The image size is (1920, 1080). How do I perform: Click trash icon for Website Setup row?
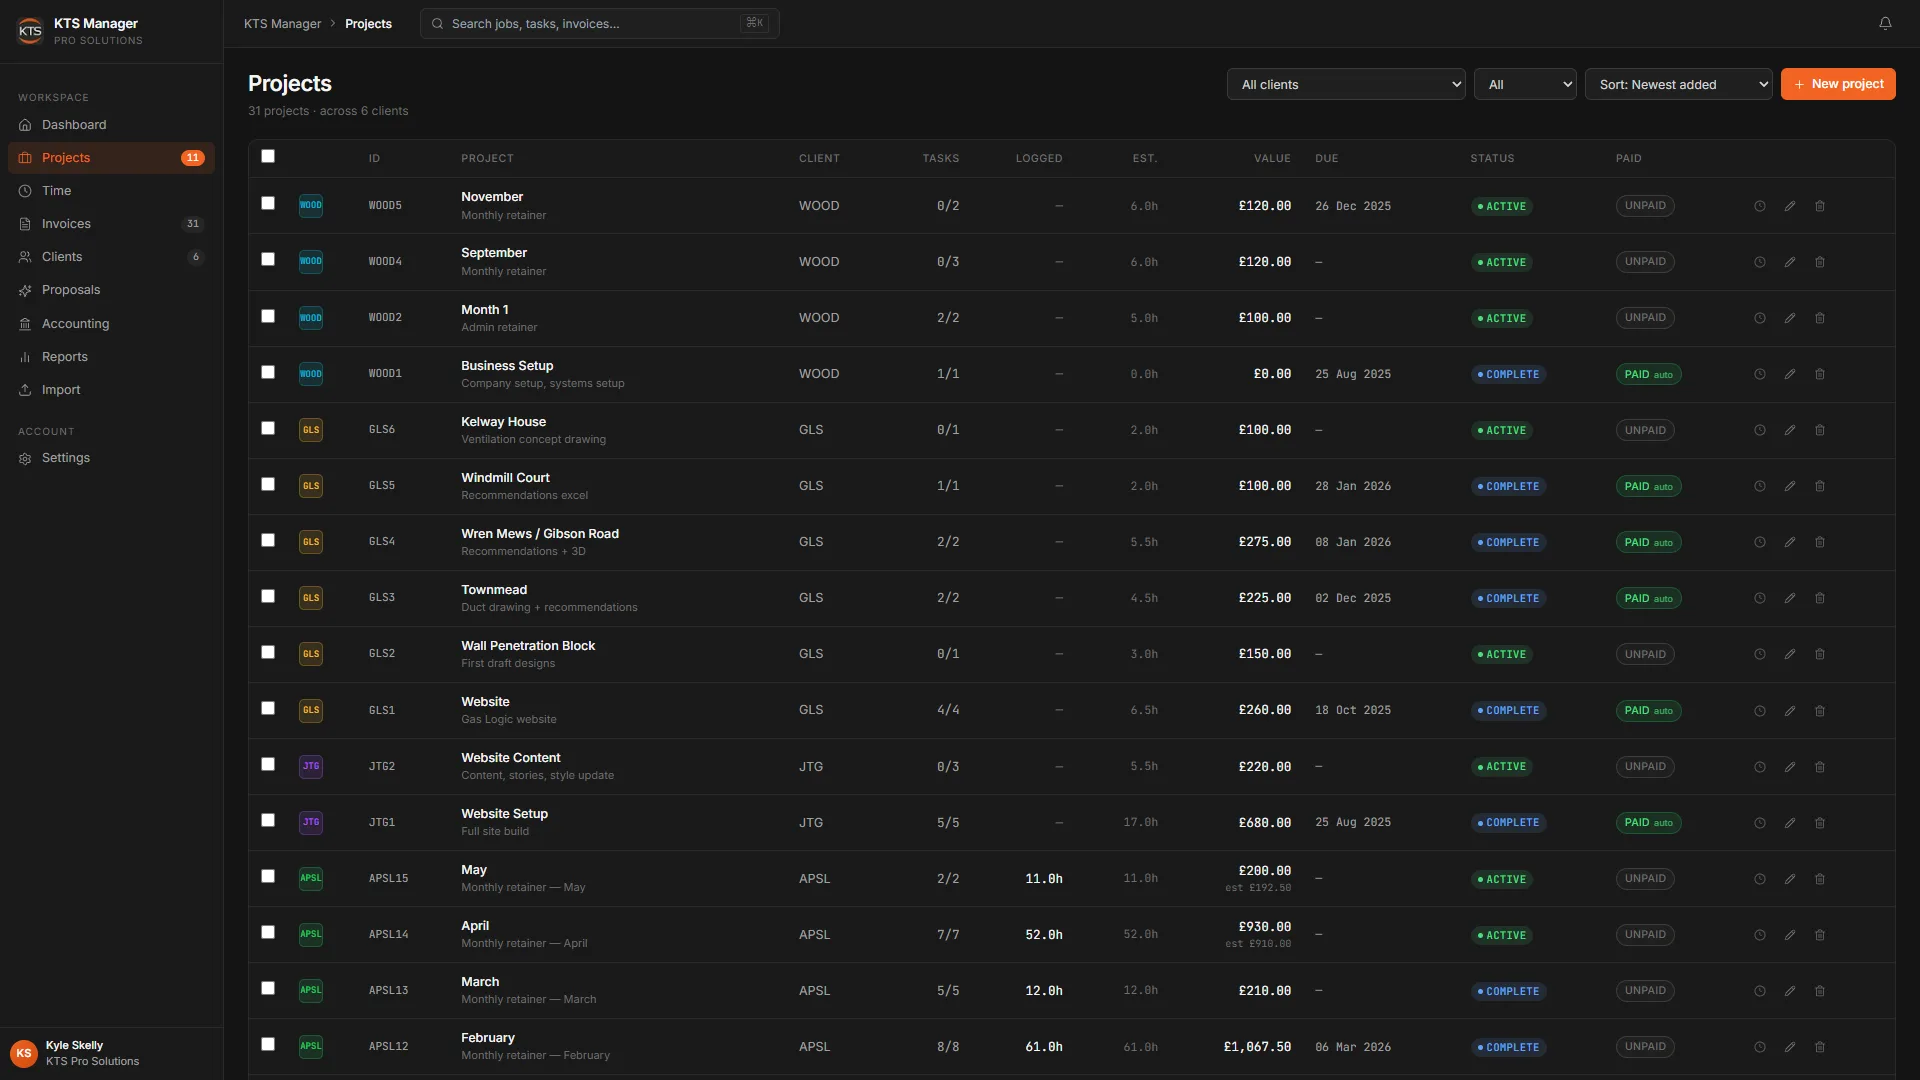(1820, 823)
